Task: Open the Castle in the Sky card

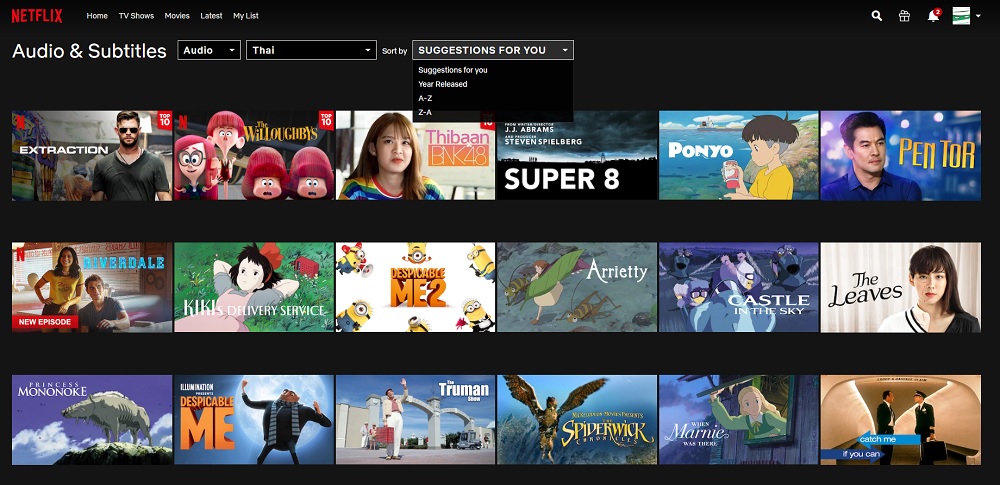Action: pos(739,287)
